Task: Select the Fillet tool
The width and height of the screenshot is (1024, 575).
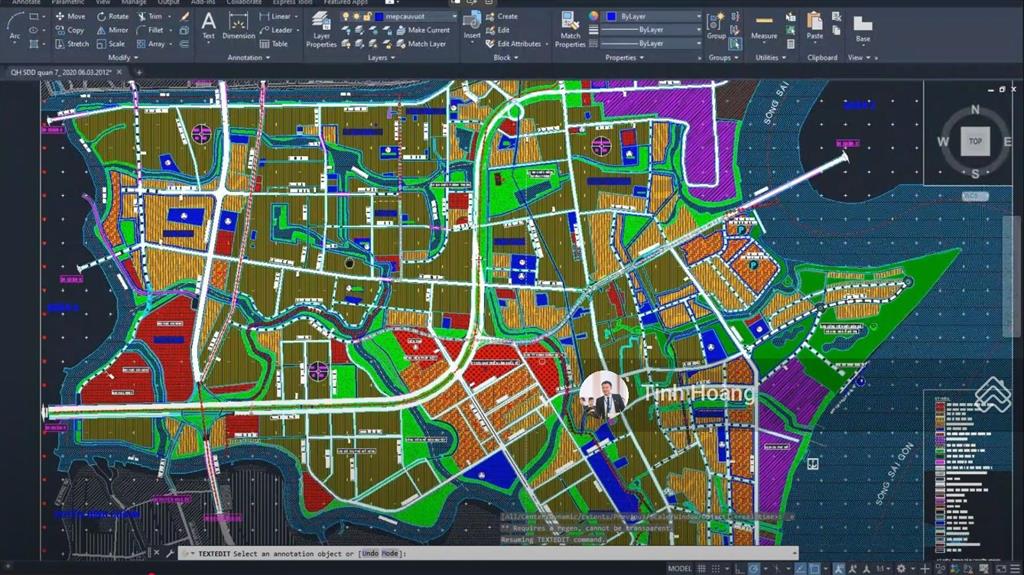Action: pyautogui.click(x=150, y=30)
